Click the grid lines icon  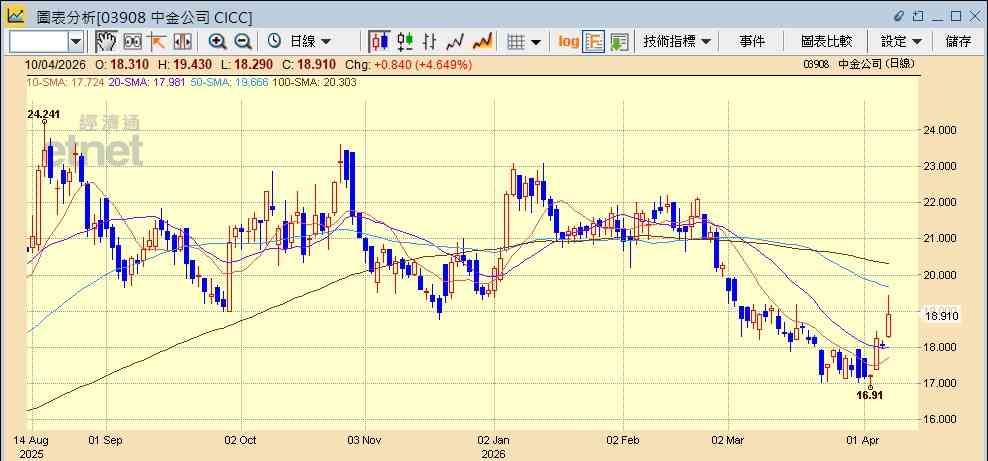tap(516, 42)
